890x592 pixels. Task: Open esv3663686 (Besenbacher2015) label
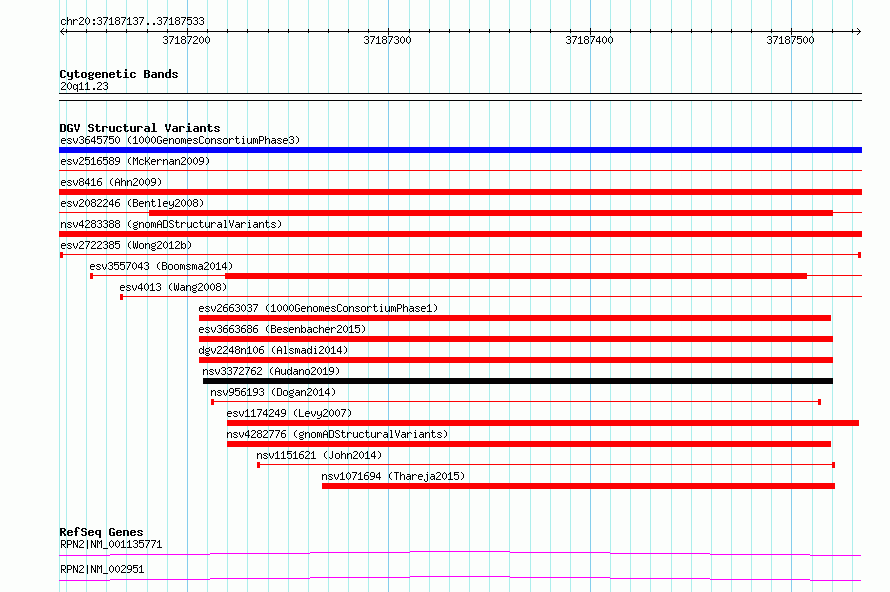pos(282,329)
